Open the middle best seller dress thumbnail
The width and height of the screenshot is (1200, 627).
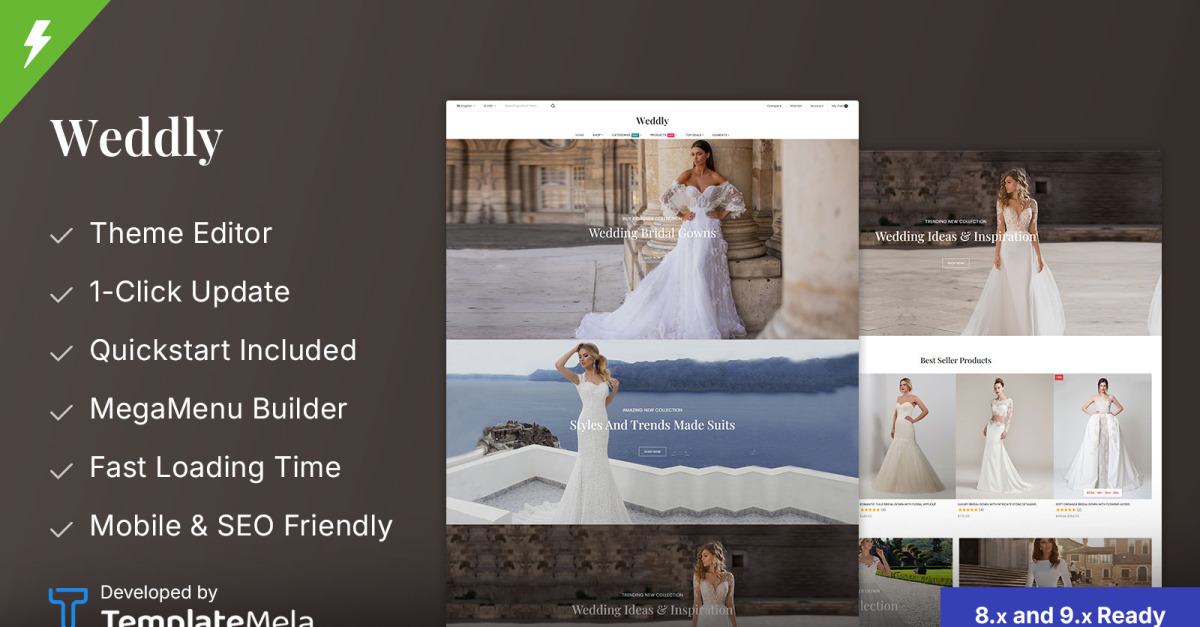[x=1005, y=436]
